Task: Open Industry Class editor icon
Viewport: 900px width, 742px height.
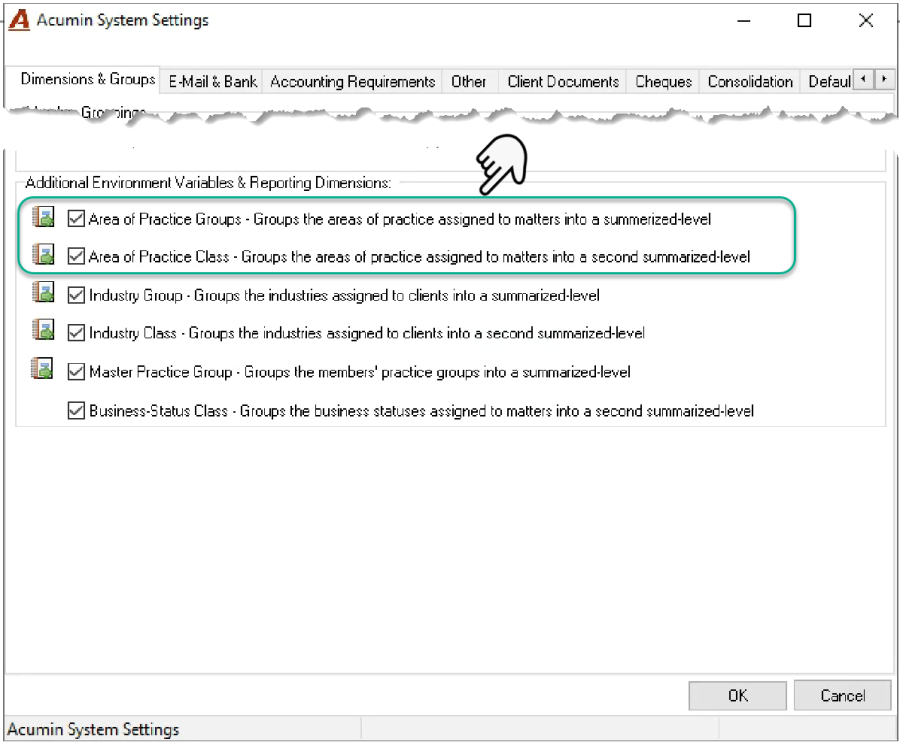Action: tap(43, 330)
